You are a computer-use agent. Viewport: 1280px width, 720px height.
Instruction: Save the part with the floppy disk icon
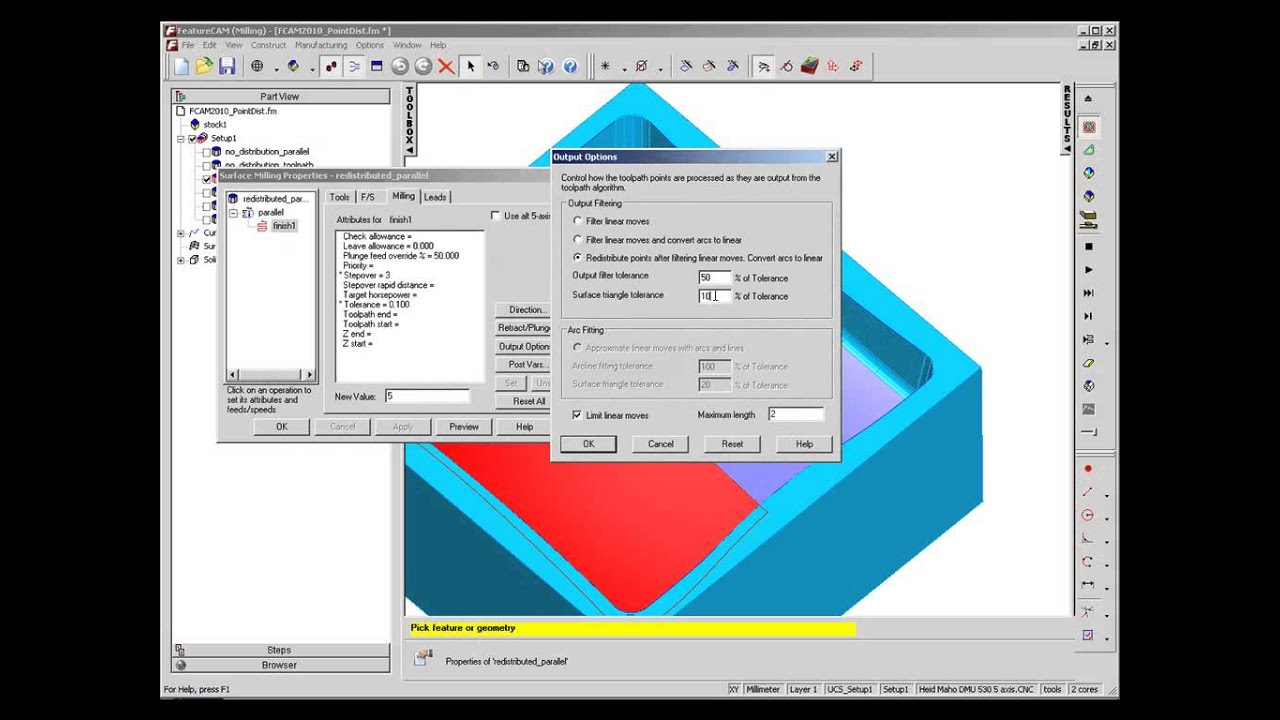(227, 67)
